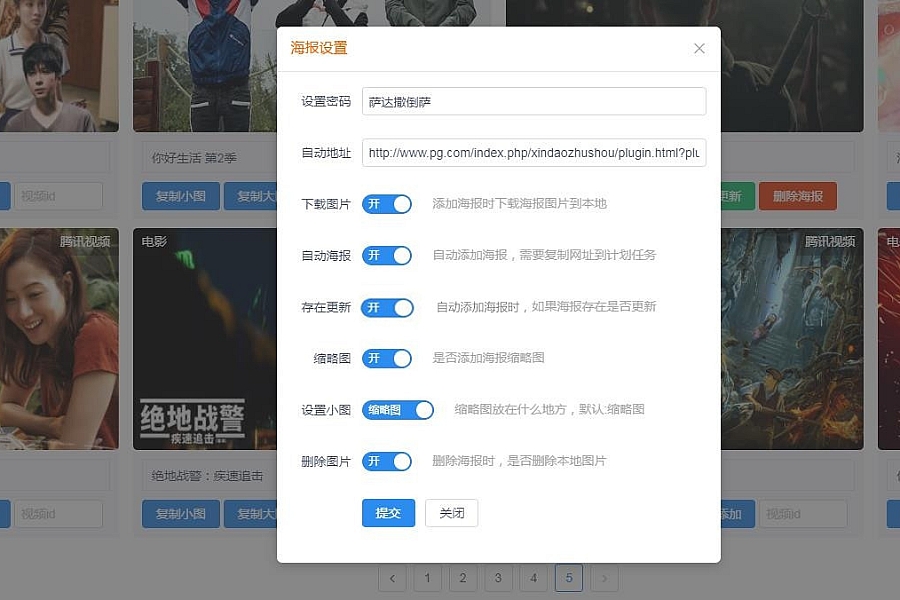Switch the 设置小图 toggle
Screen dimensions: 900x600
coord(398,410)
